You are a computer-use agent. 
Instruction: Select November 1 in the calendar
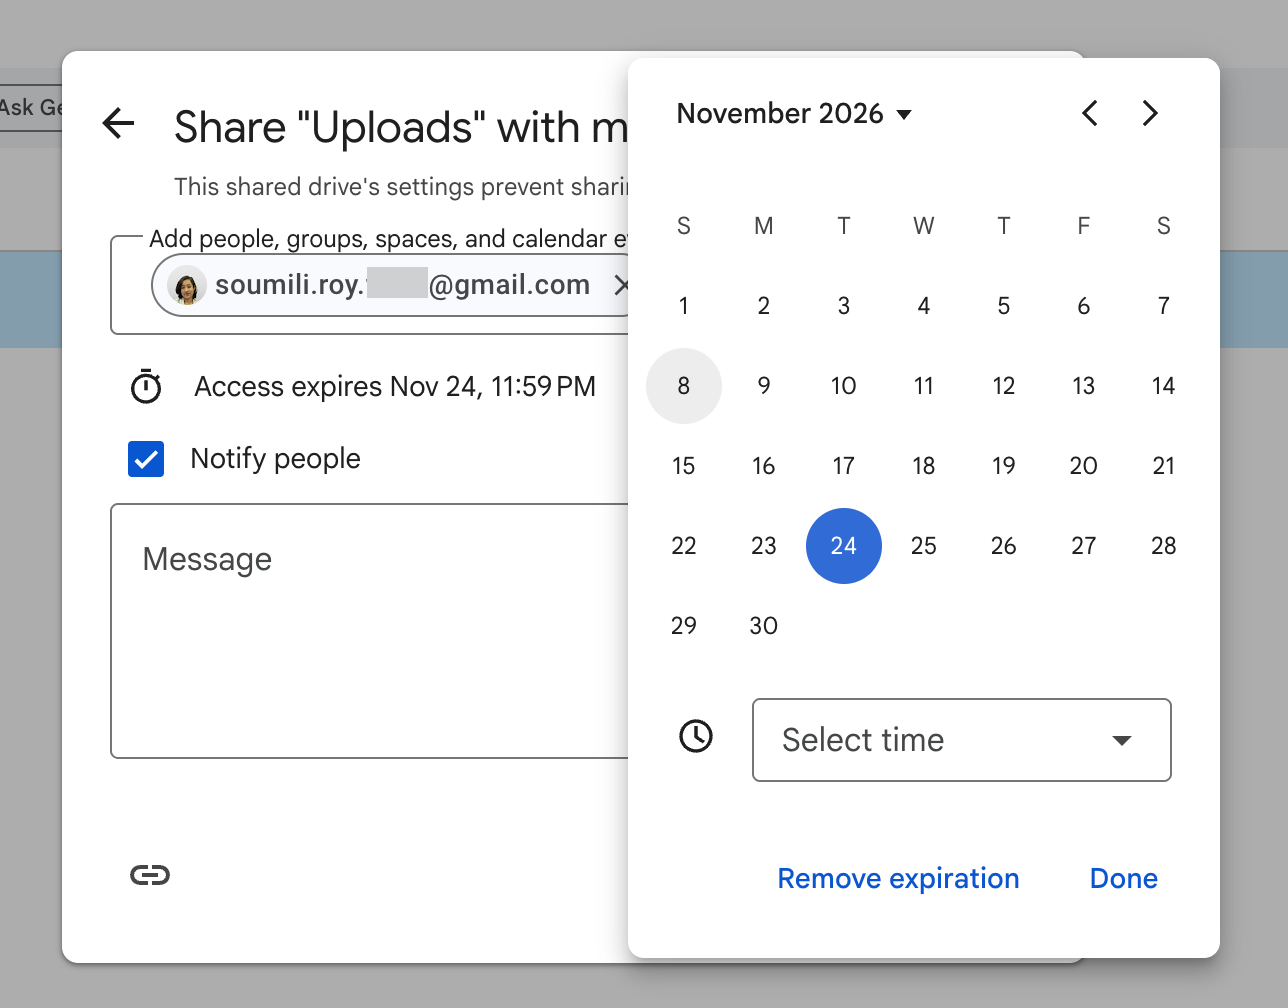pos(684,306)
